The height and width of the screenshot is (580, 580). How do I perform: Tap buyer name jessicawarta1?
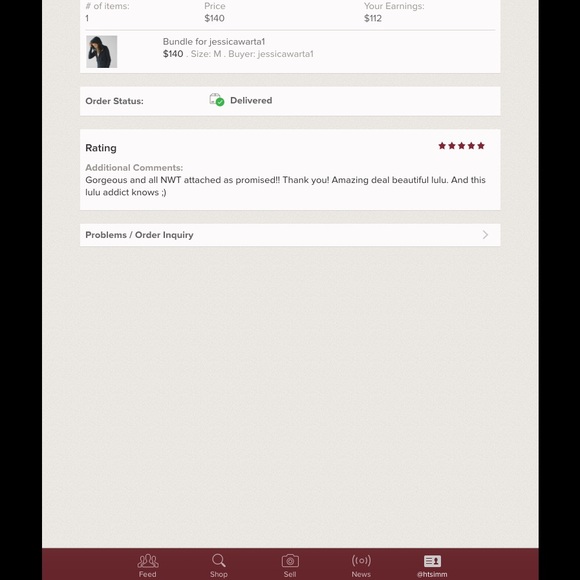point(286,54)
